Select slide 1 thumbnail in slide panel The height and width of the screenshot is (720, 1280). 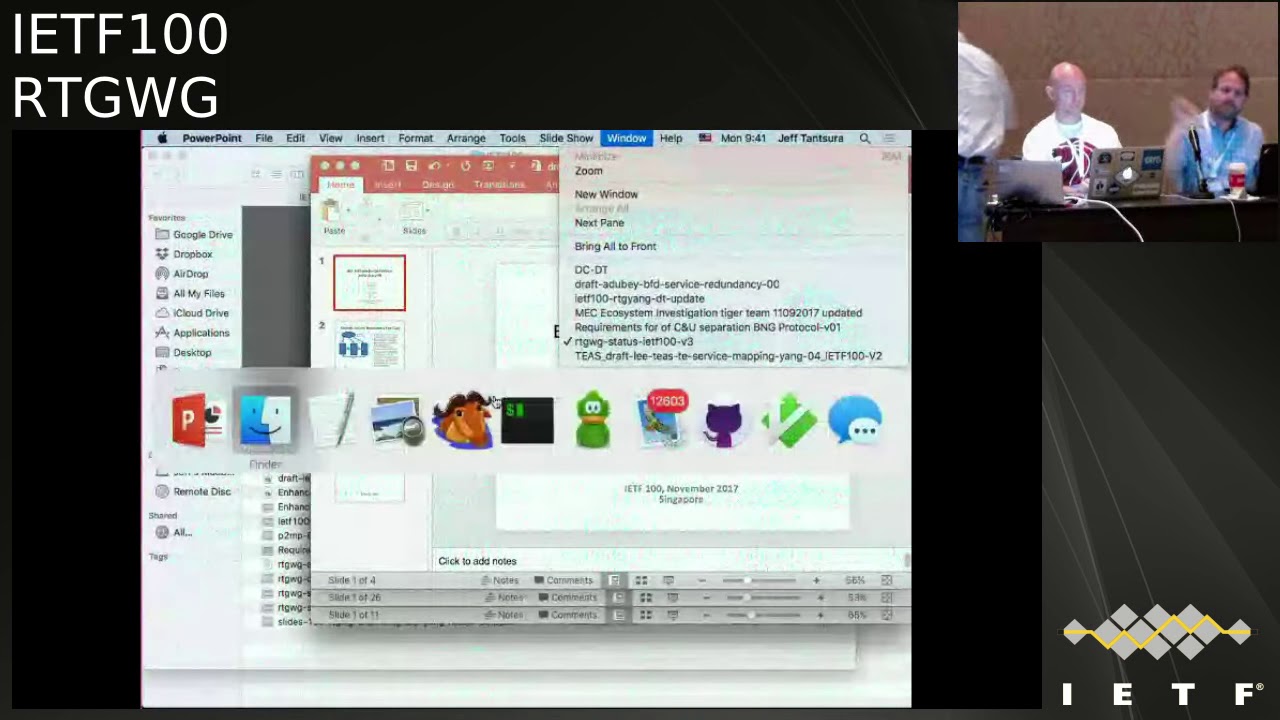(369, 283)
